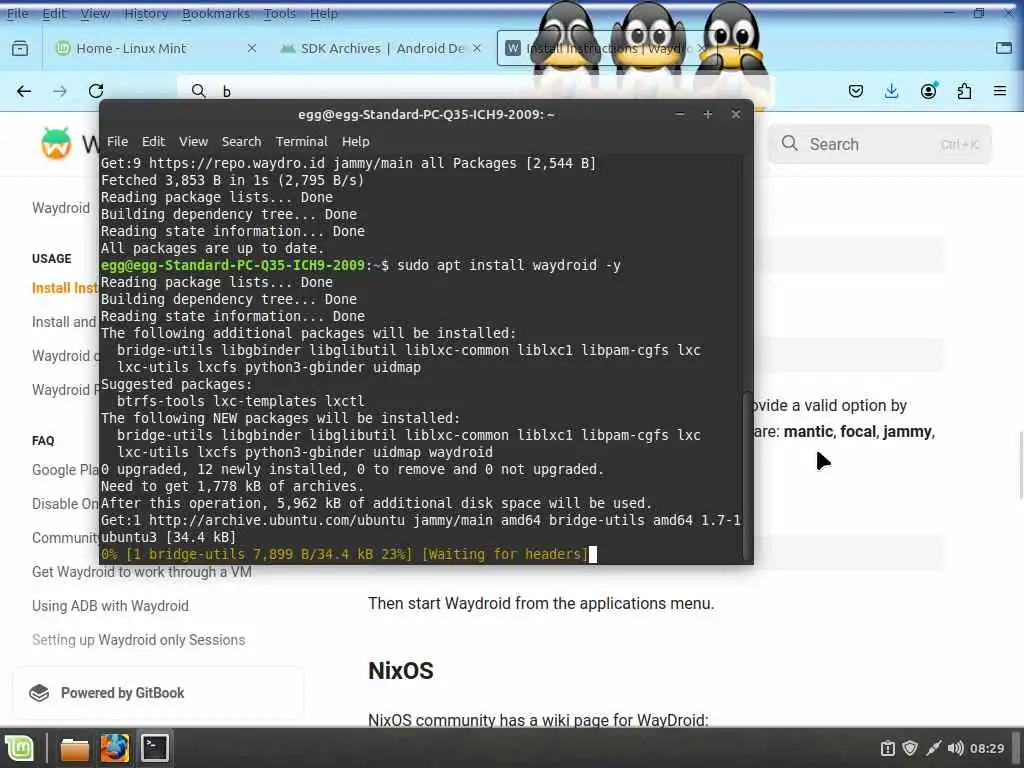Switch to Home - Linux Mint tab
This screenshot has width=1024, height=768.
click(154, 48)
